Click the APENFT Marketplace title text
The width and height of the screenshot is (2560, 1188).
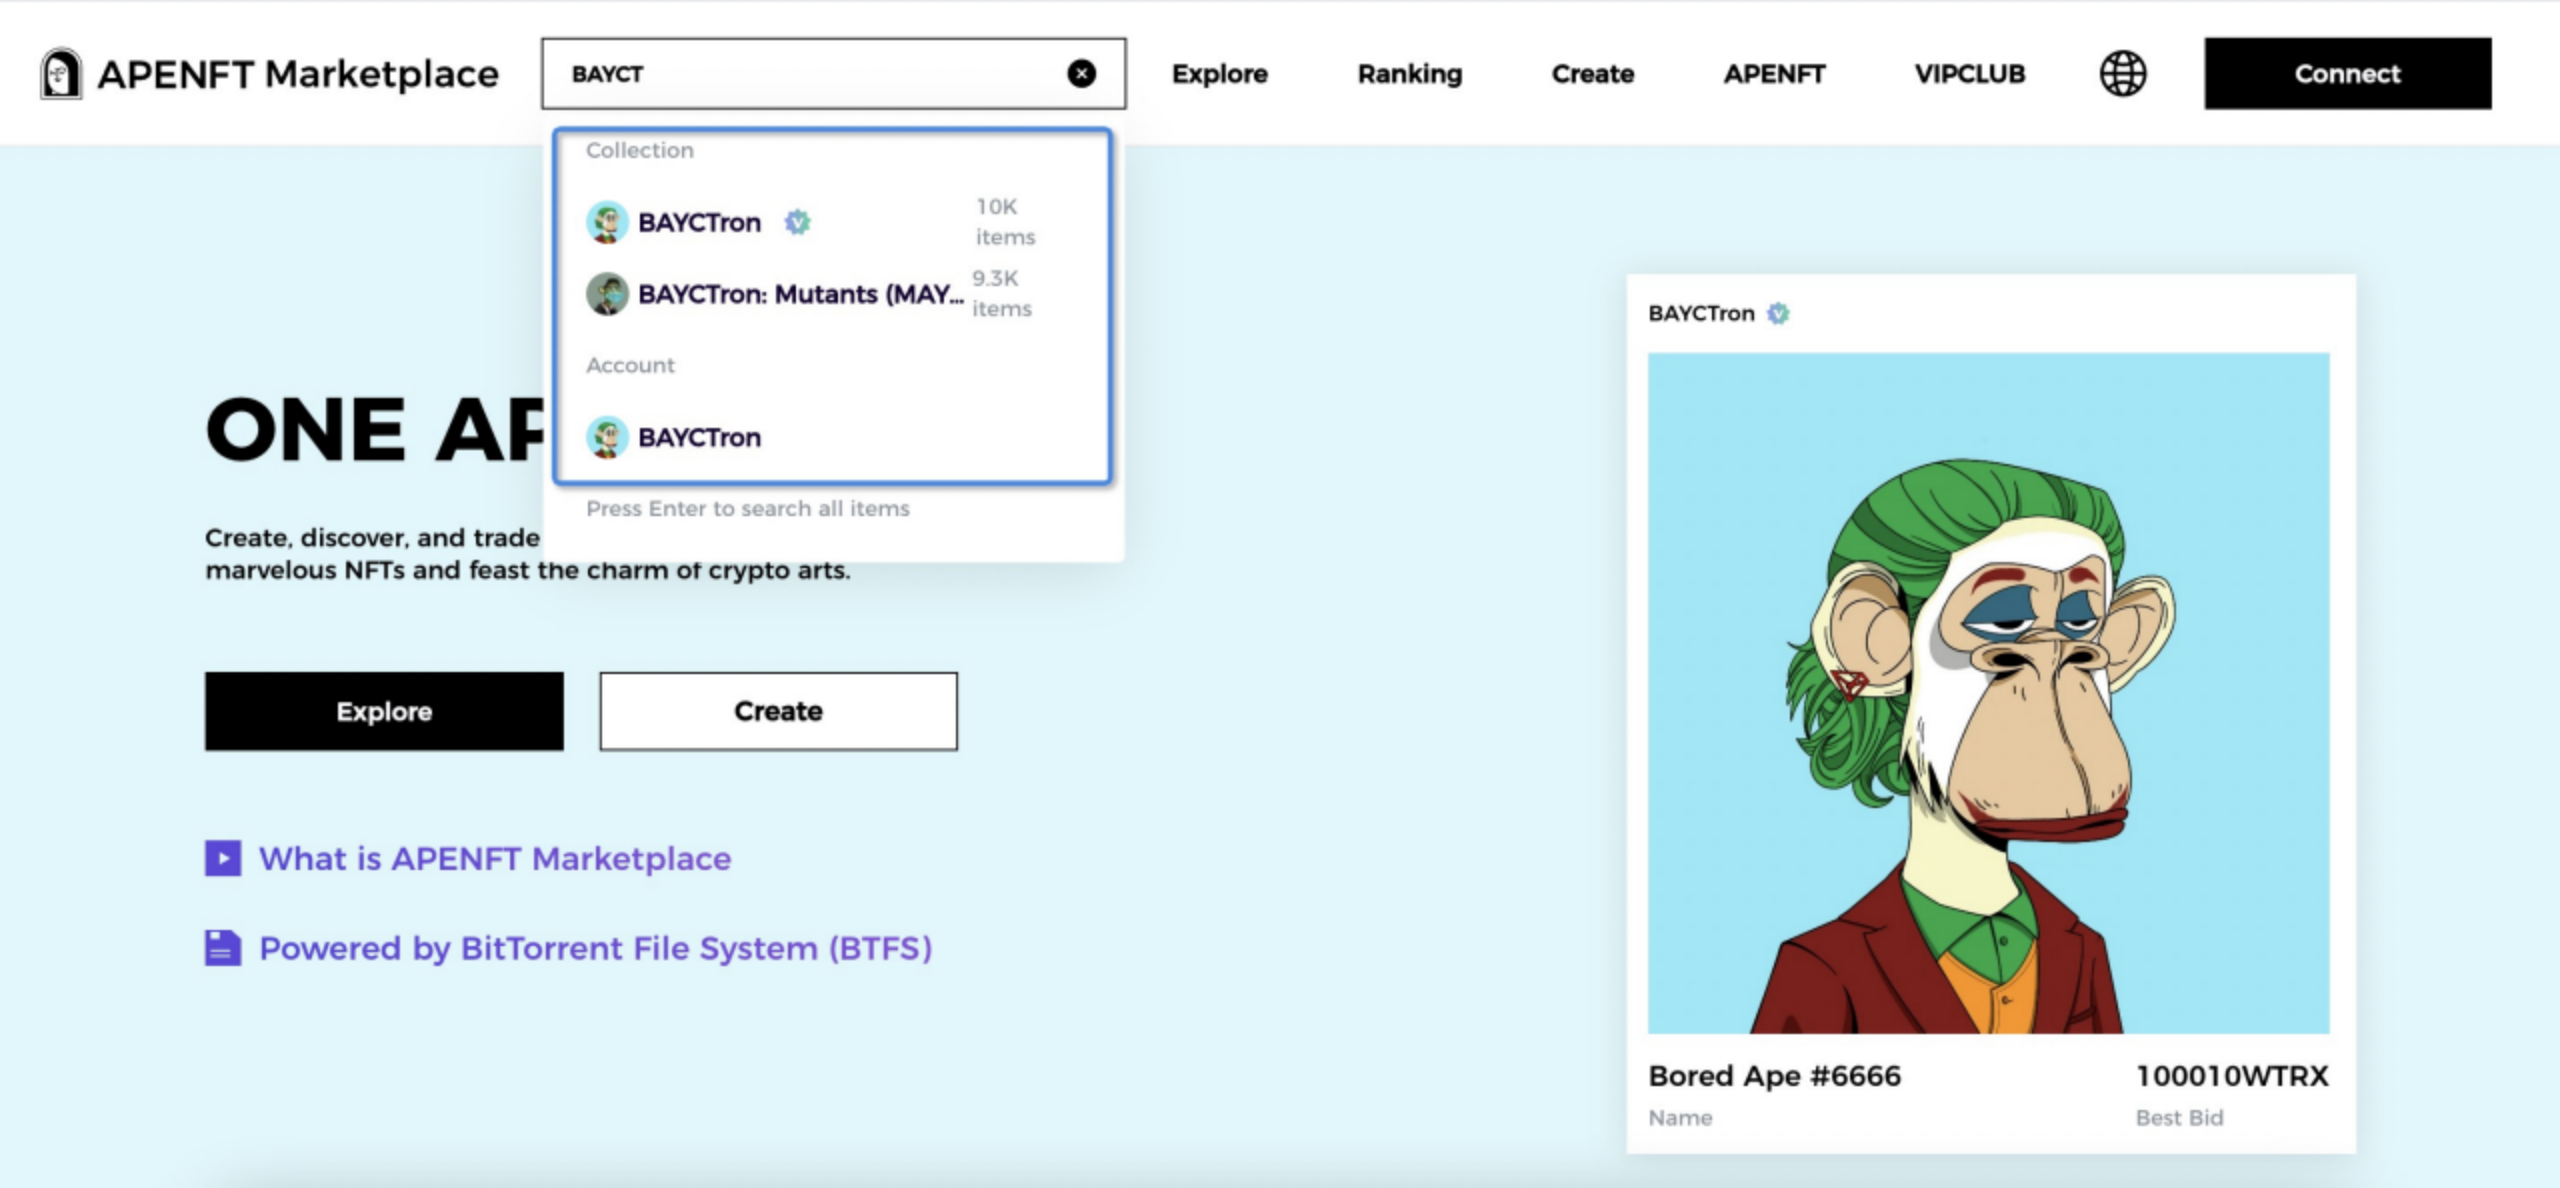pyautogui.click(x=298, y=74)
